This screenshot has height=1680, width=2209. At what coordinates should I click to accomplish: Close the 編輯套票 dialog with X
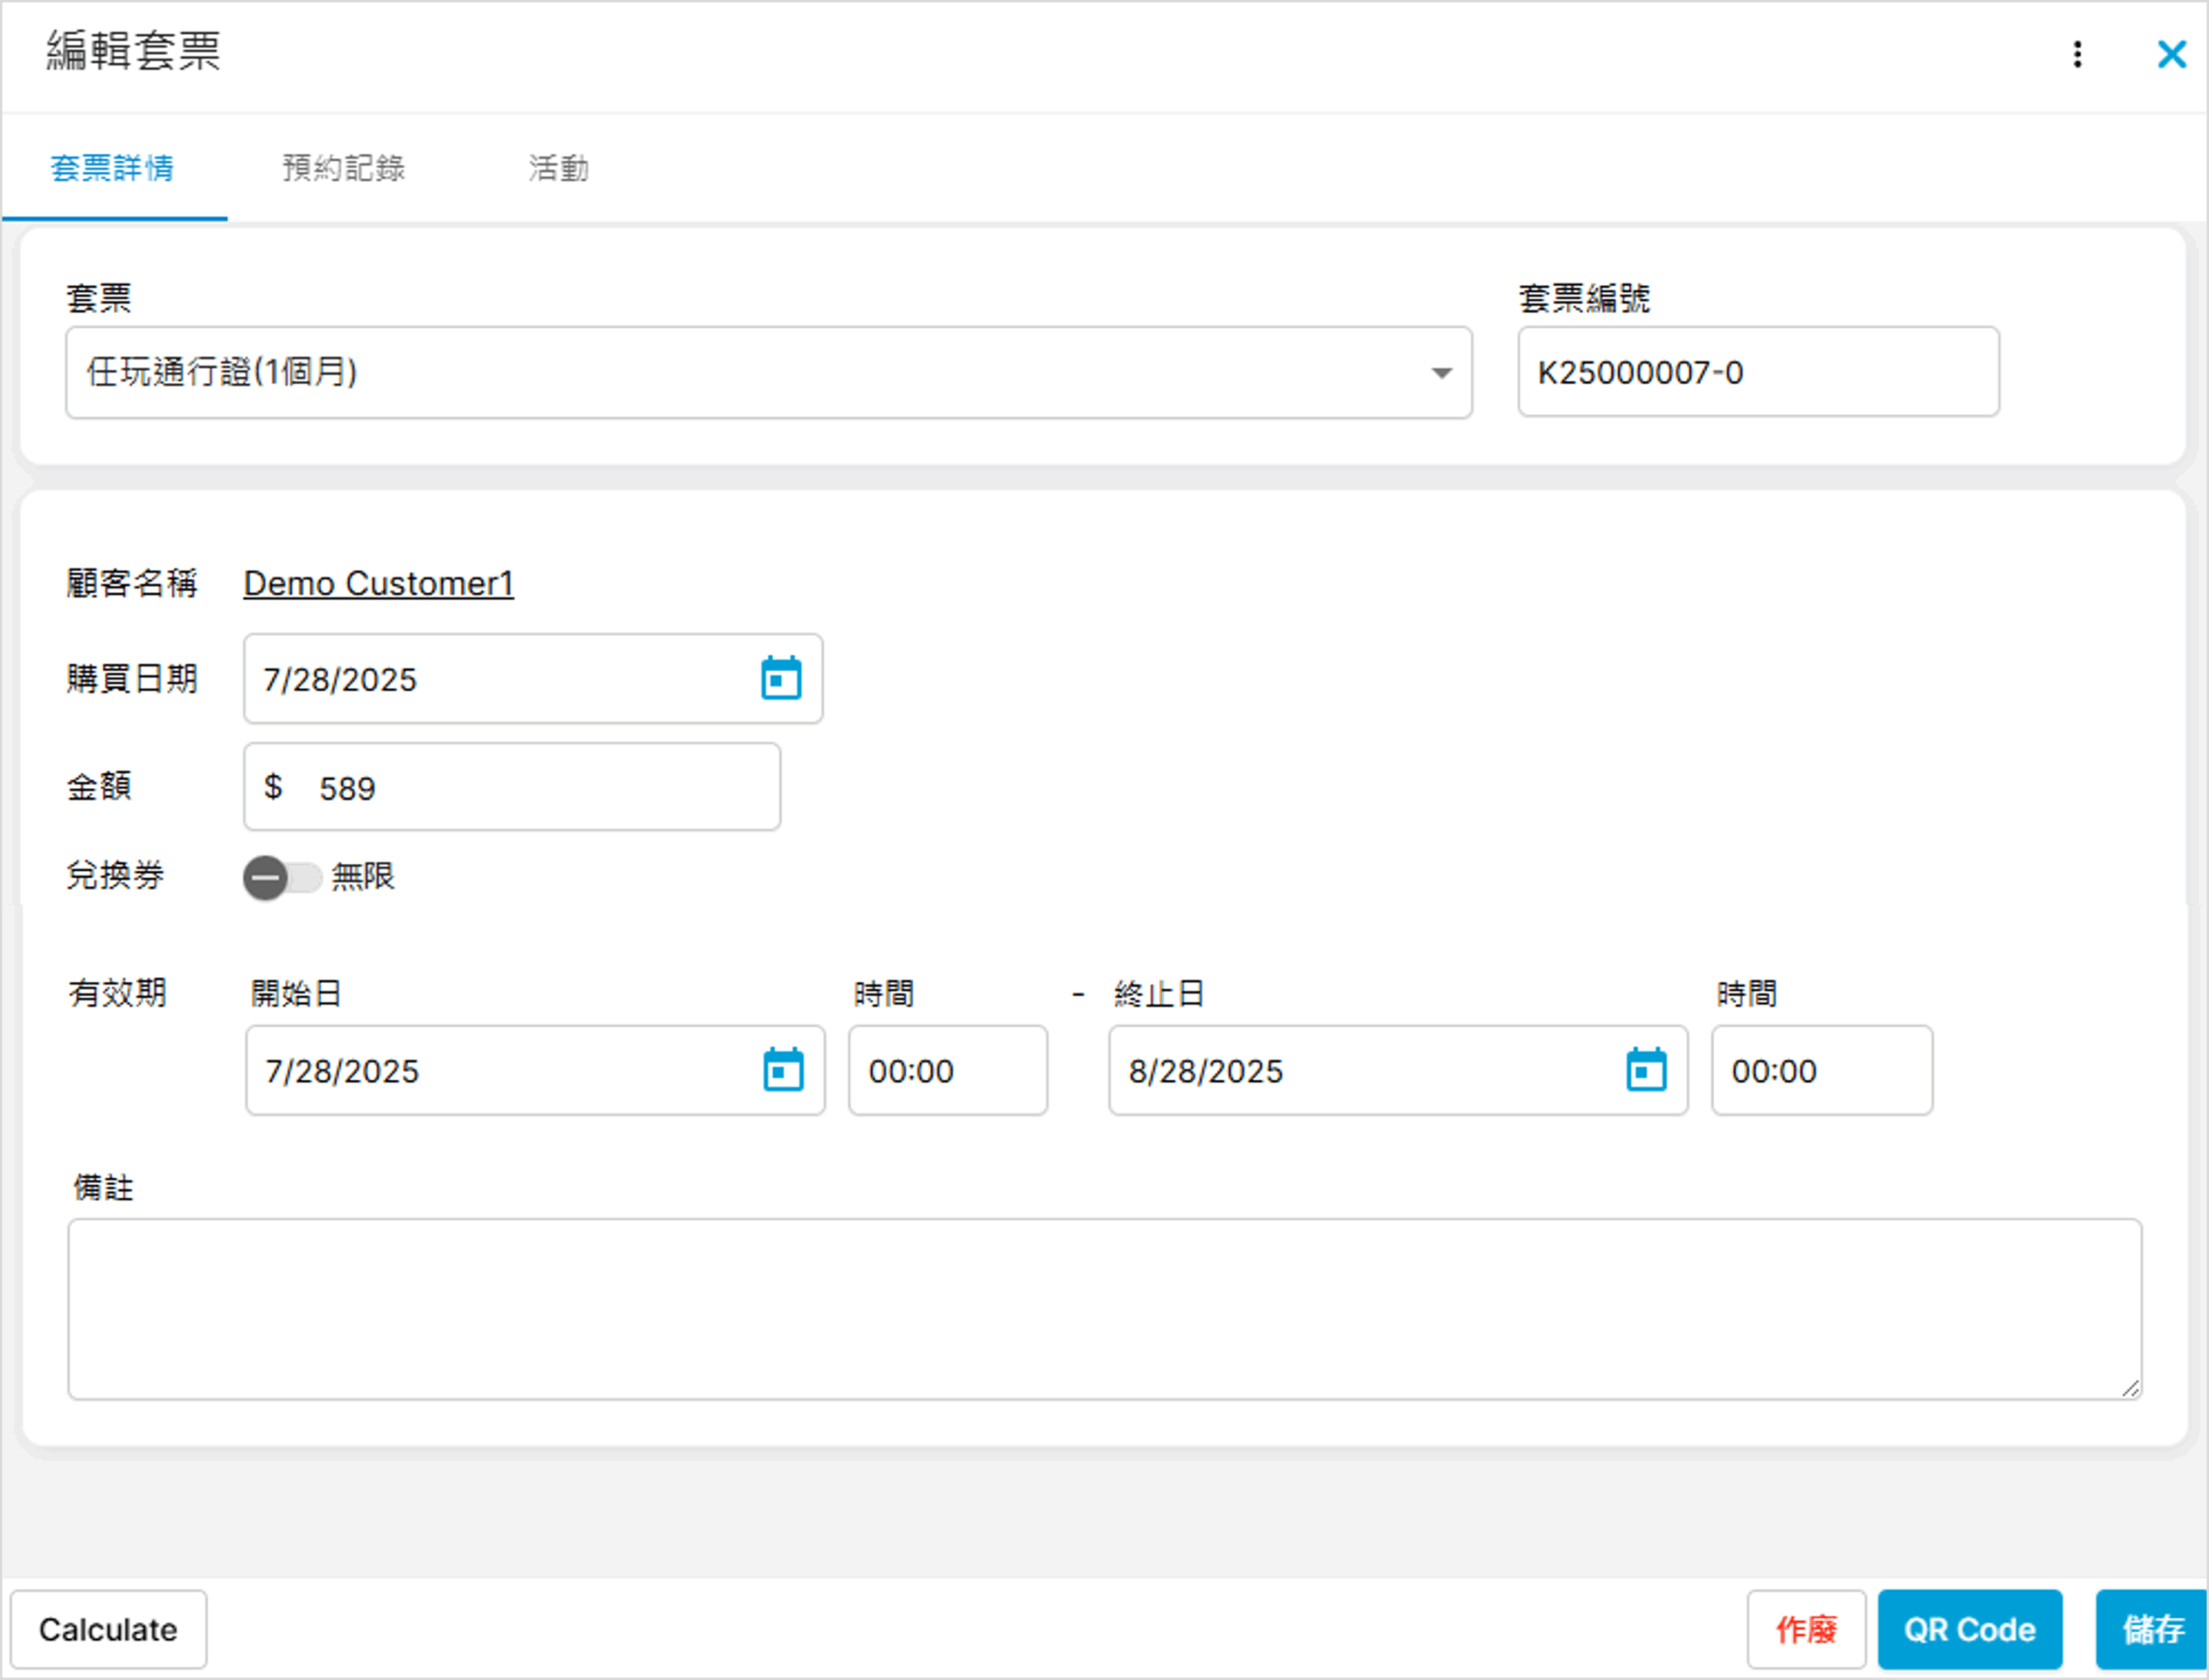click(2171, 54)
